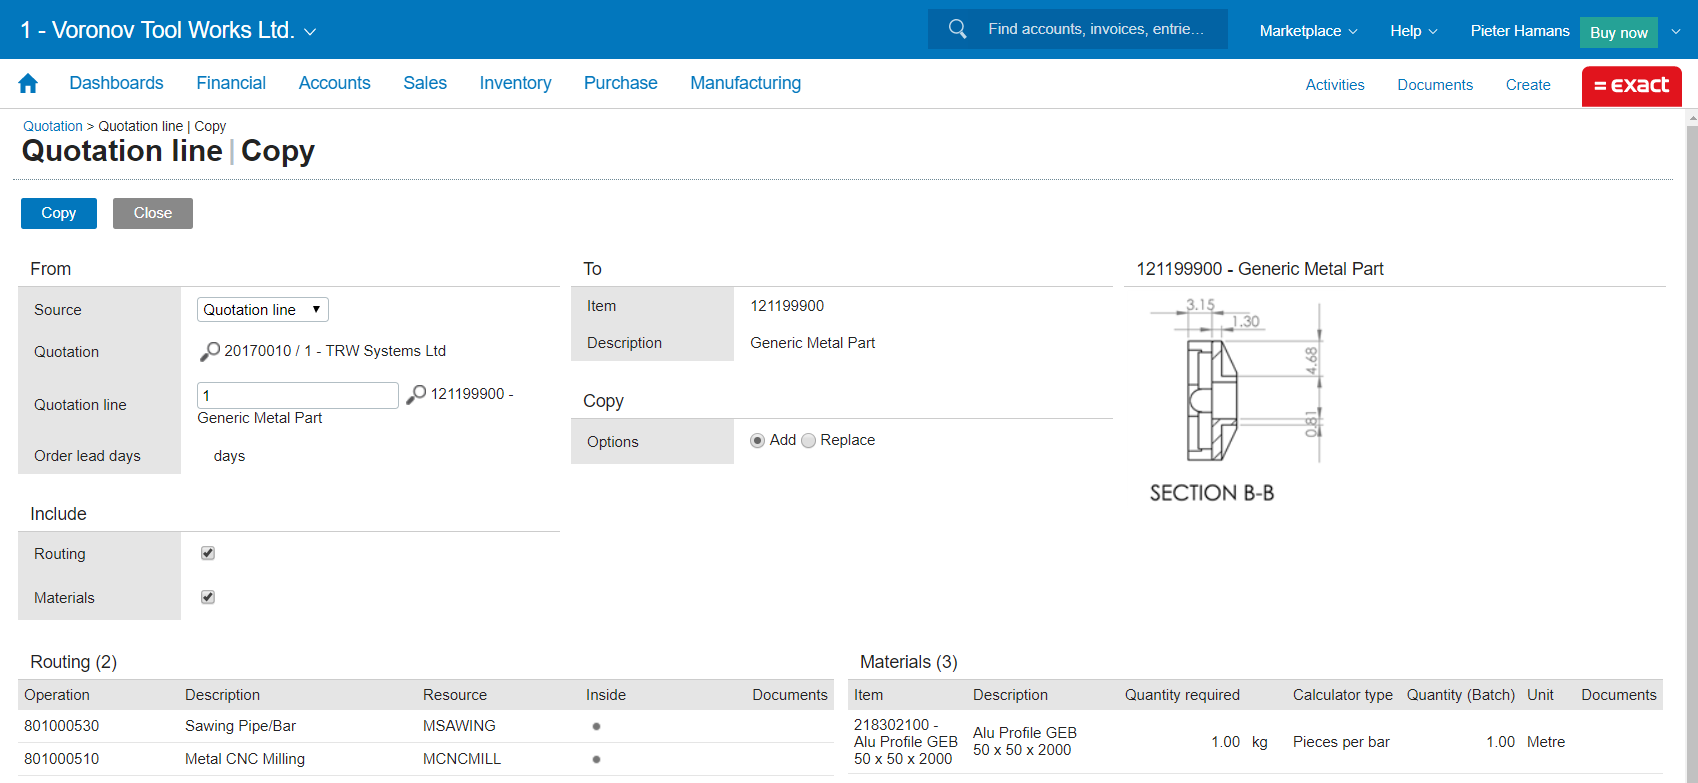
Task: Expand the Marketplace menu
Action: tap(1308, 31)
